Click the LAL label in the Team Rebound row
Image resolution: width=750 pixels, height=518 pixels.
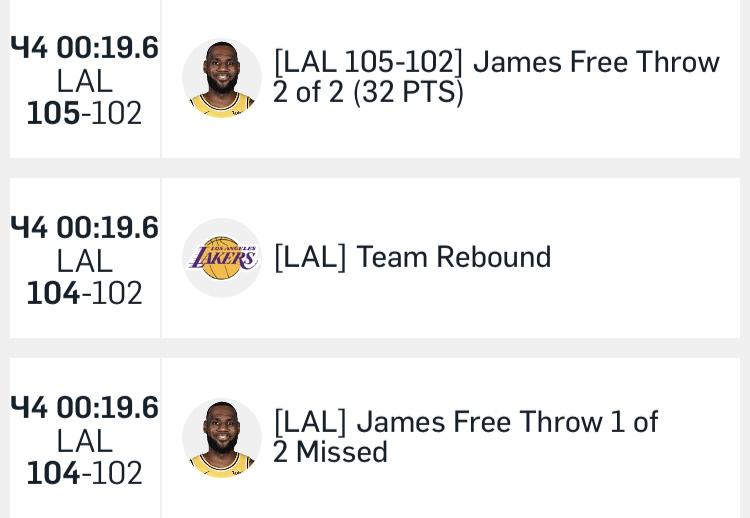click(85, 261)
